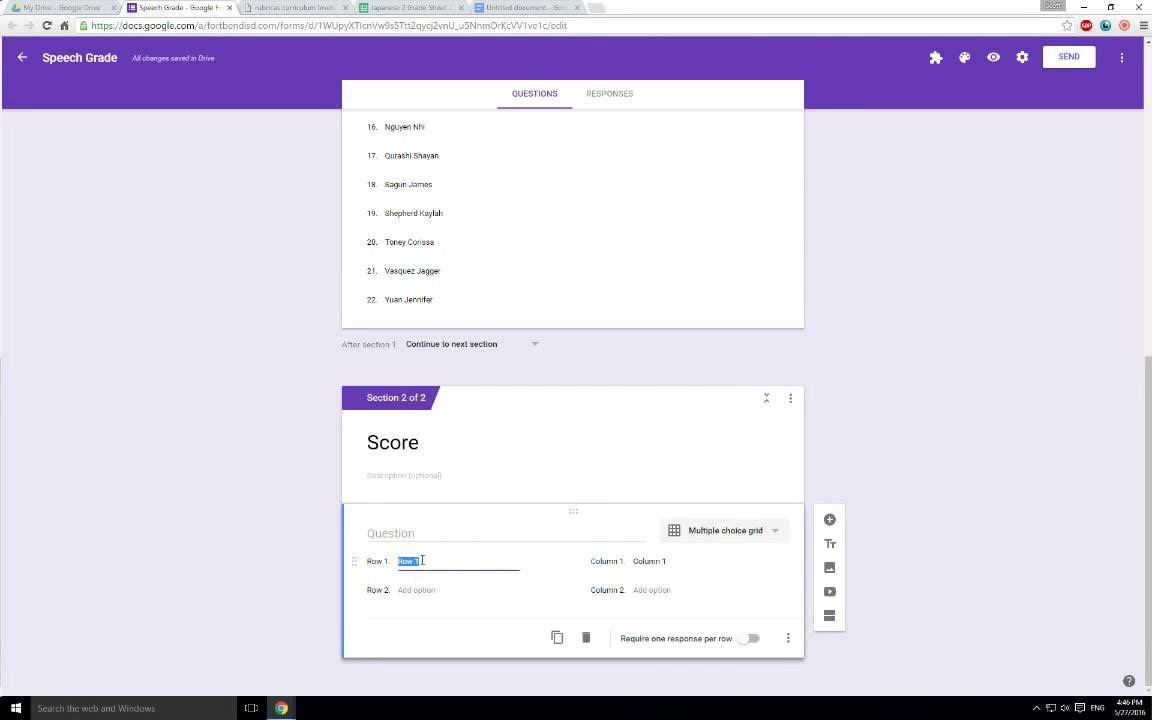The height and width of the screenshot is (720, 1152).
Task: Click the SEND button
Action: coord(1068,57)
